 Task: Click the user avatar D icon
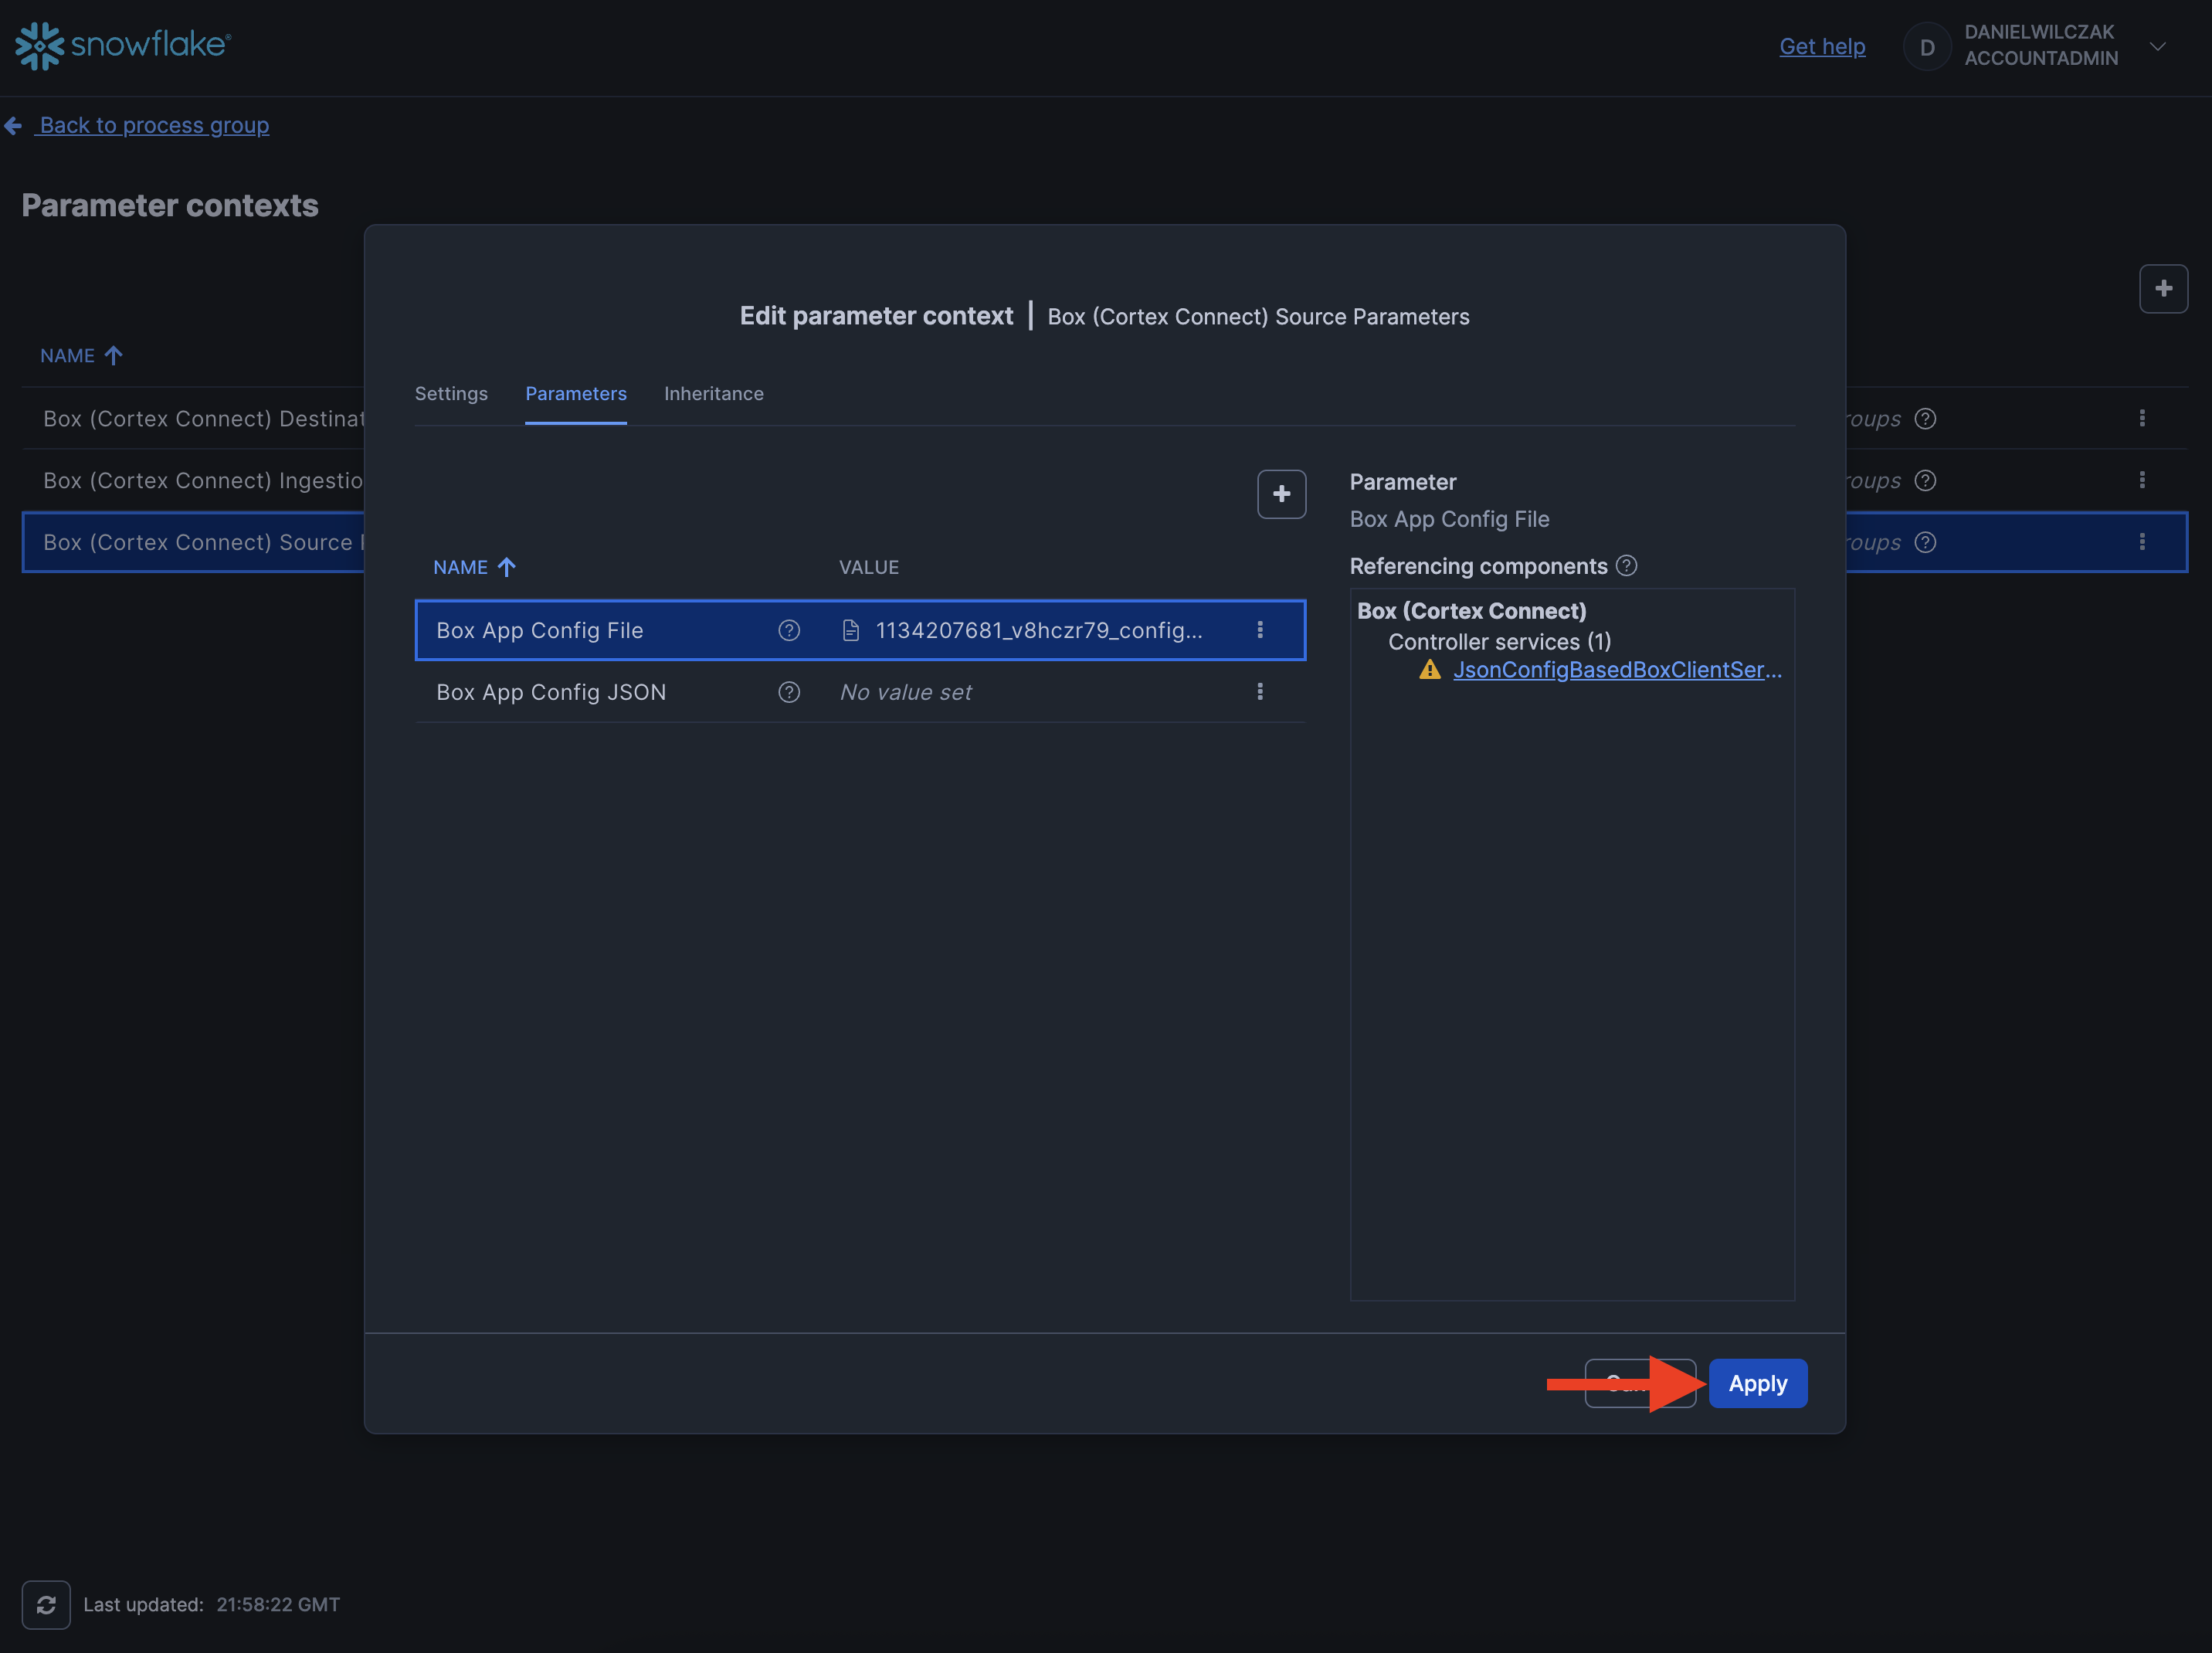(1926, 46)
